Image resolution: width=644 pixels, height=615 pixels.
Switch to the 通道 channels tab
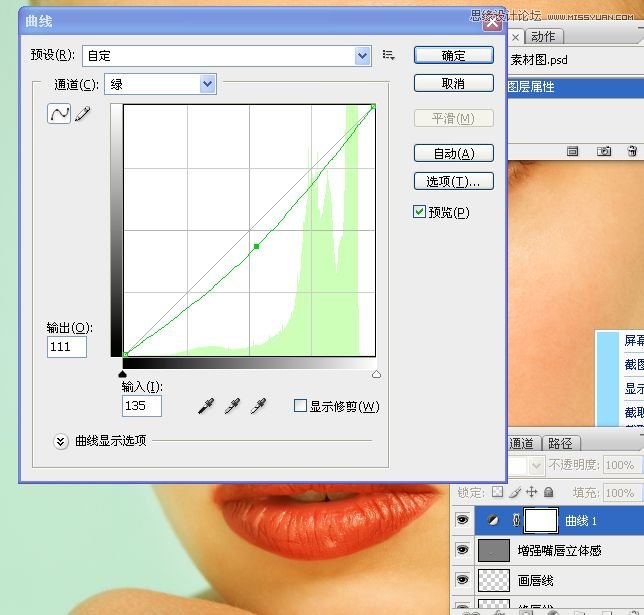(521, 443)
